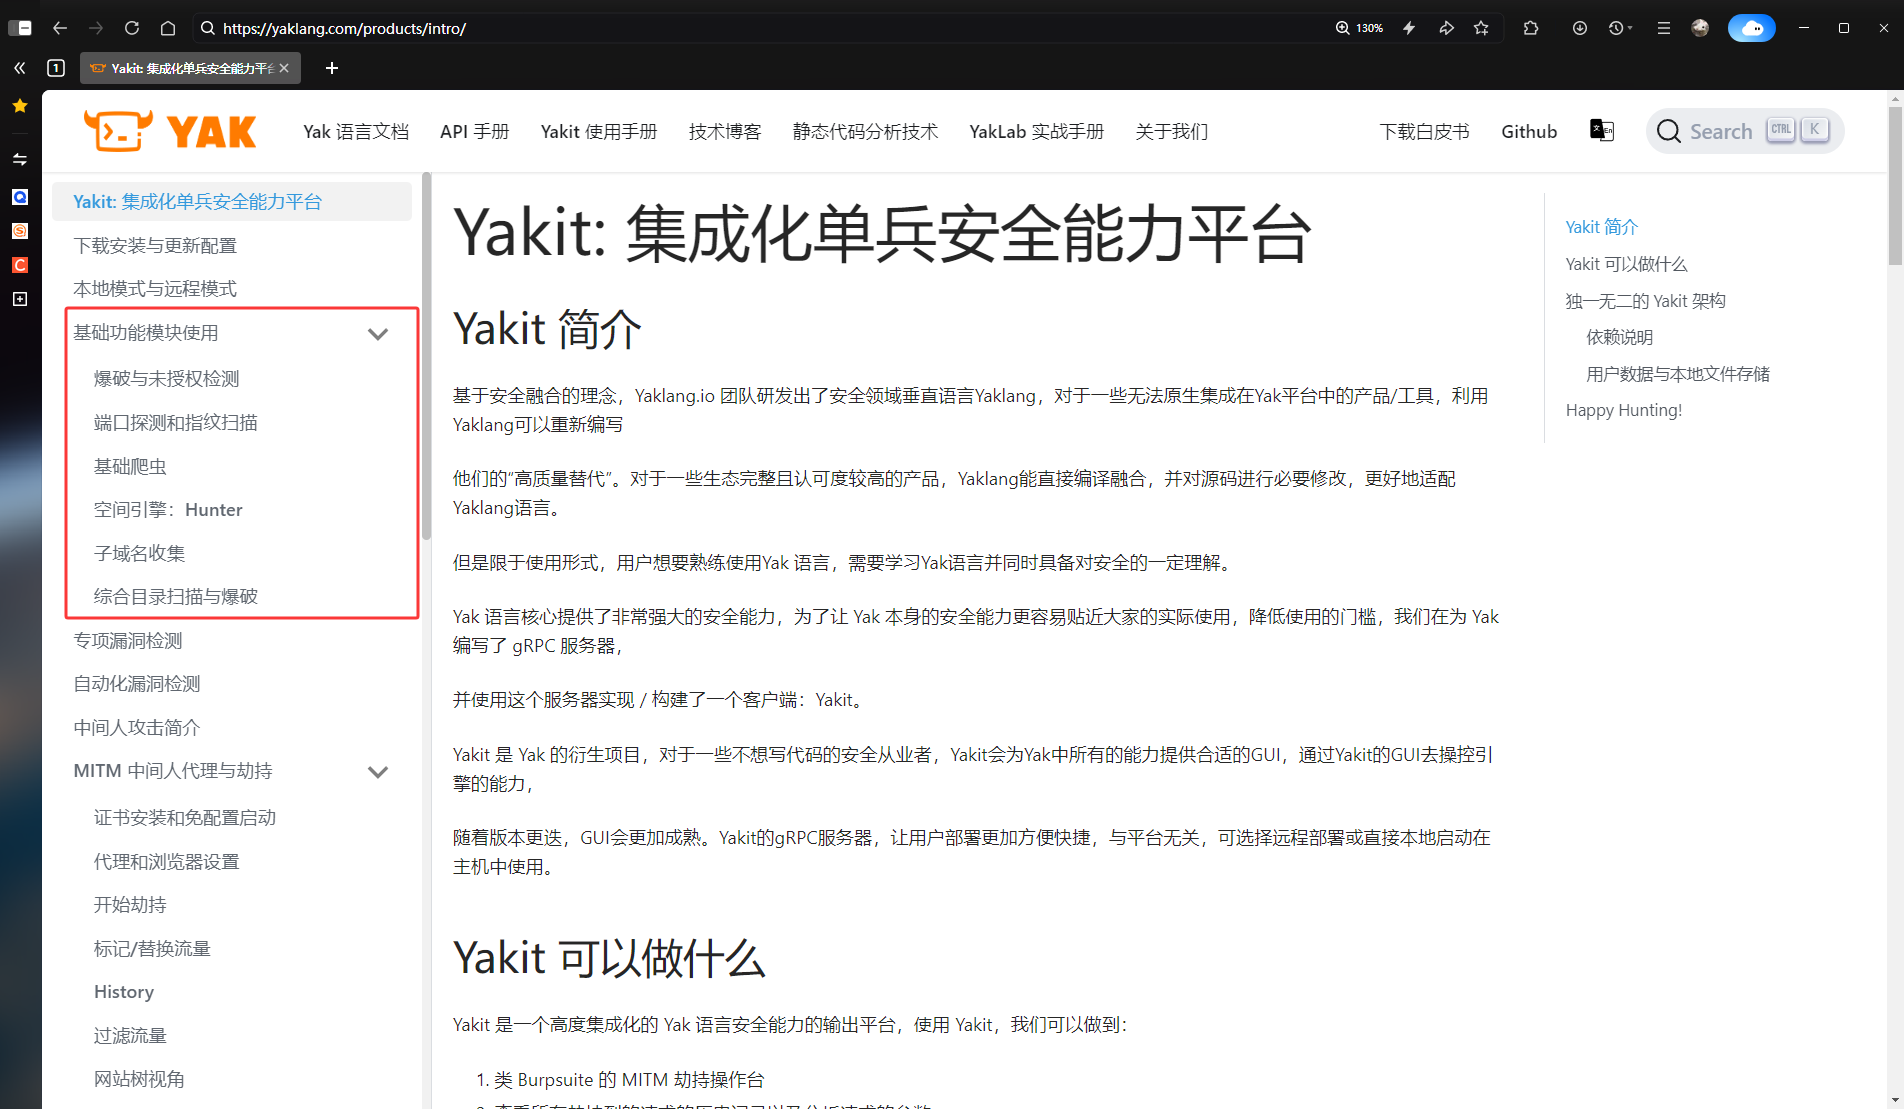Screen dimensions: 1904x1109
Task: Click the blue cloud sync button
Action: [1752, 28]
